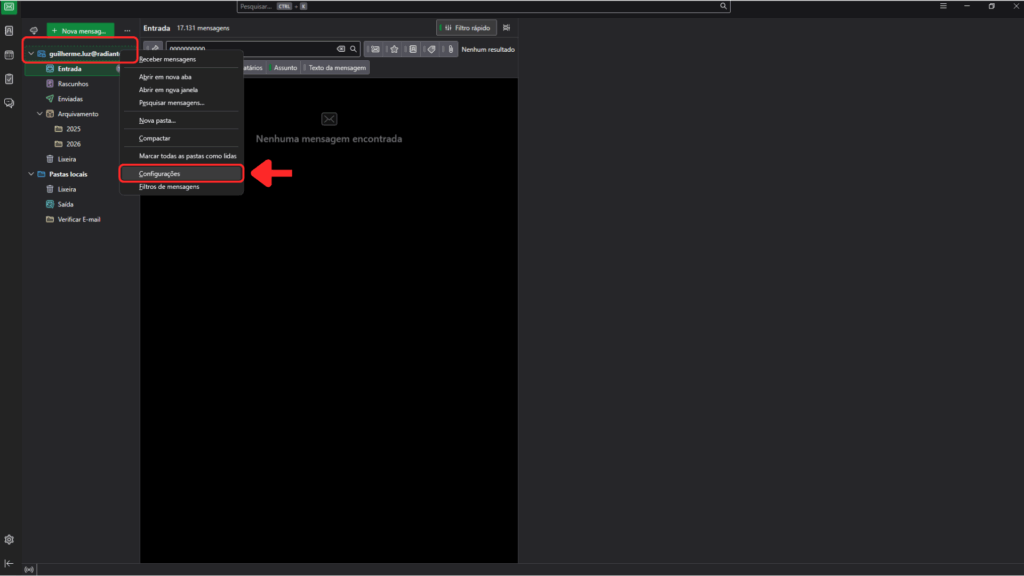This screenshot has width=1024, height=576.
Task: Open Address Book from the left sidebar
Action: [x=9, y=31]
